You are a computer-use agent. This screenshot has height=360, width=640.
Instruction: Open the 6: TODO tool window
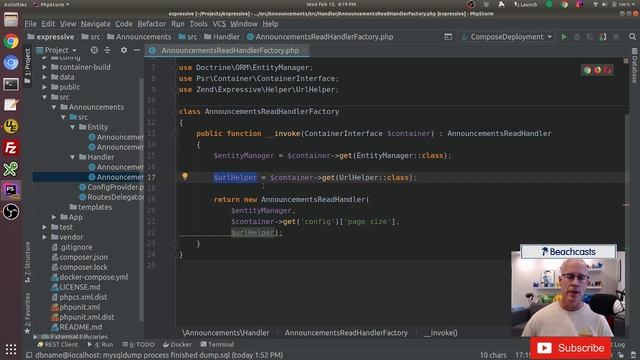tap(138, 344)
